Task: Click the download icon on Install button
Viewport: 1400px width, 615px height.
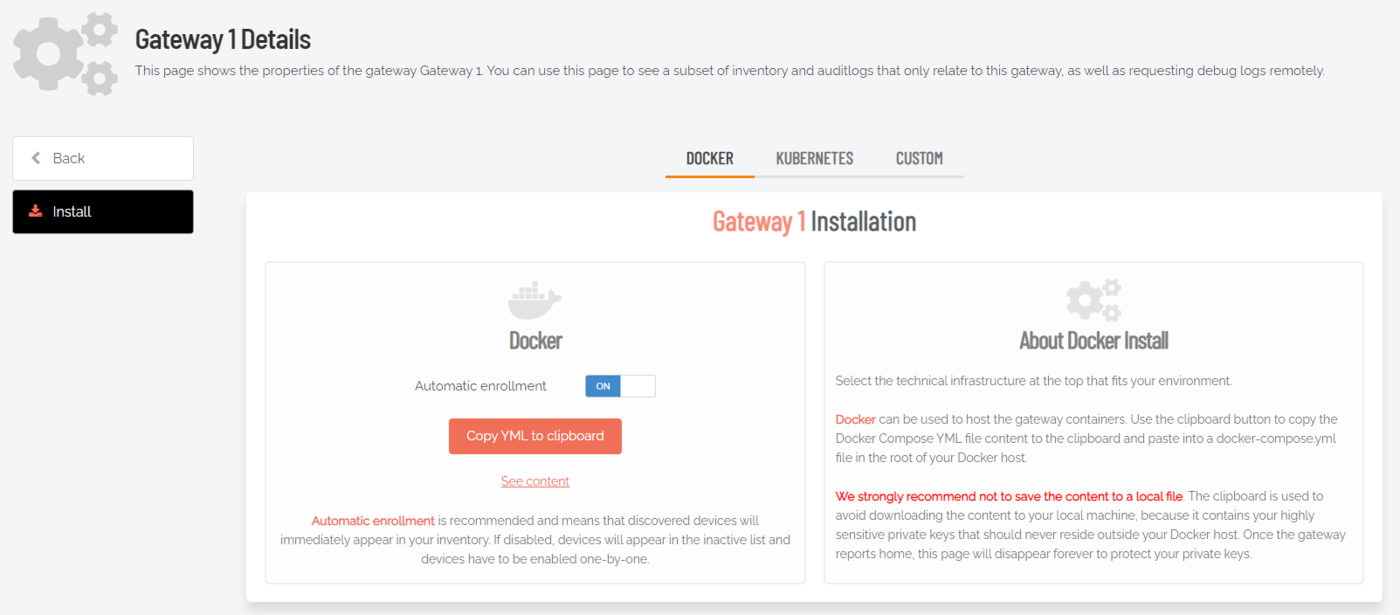Action: [36, 211]
